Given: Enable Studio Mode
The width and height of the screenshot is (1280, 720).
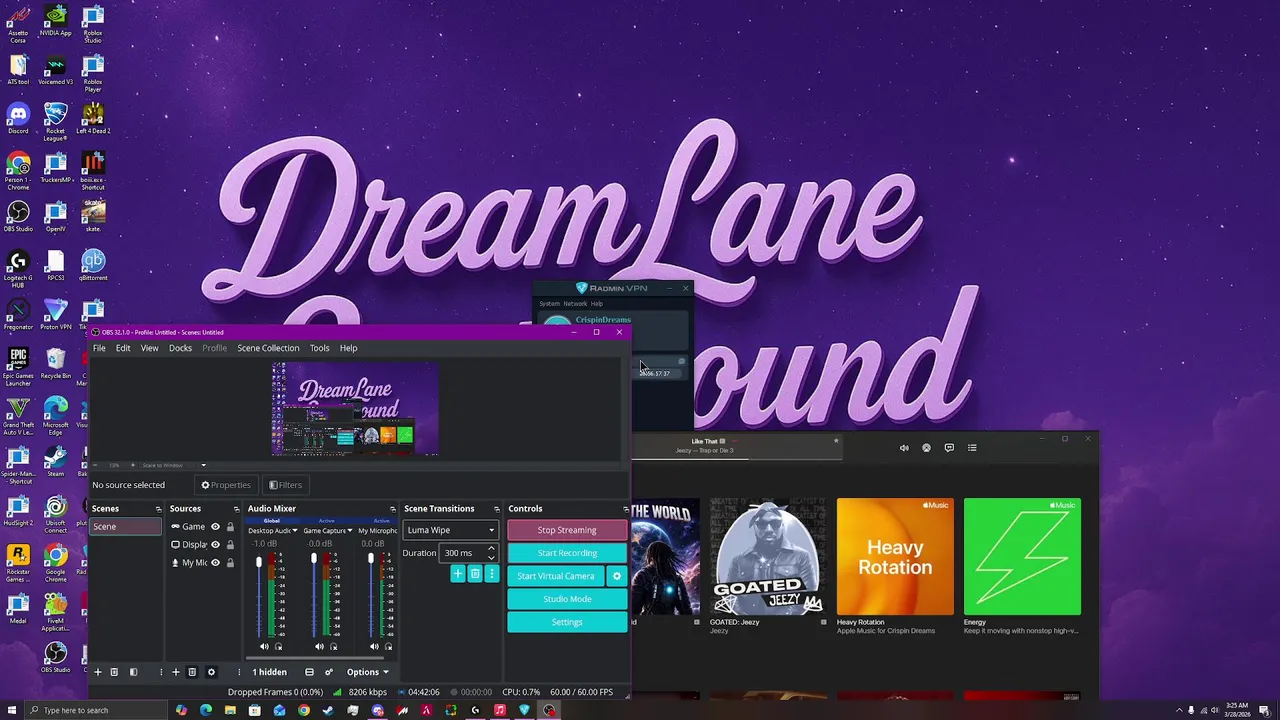Looking at the screenshot, I should (x=567, y=599).
